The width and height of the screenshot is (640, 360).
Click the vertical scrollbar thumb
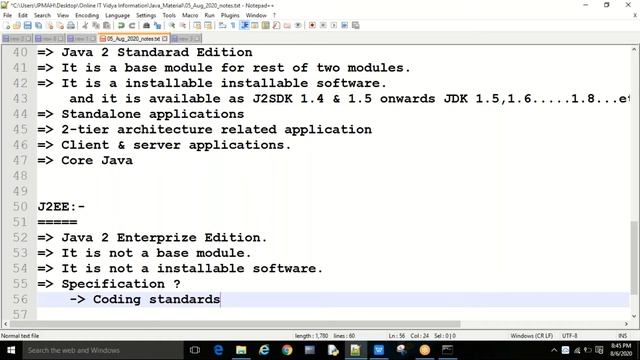point(634,258)
